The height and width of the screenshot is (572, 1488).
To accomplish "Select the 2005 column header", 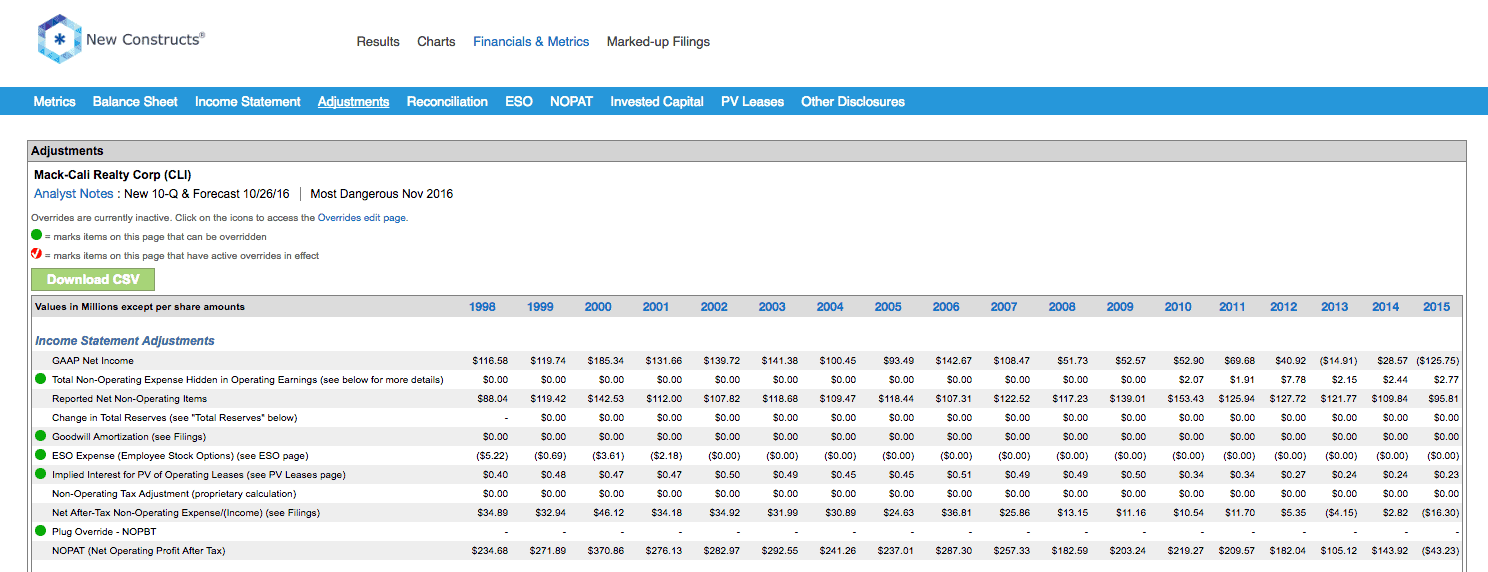I will [x=888, y=307].
